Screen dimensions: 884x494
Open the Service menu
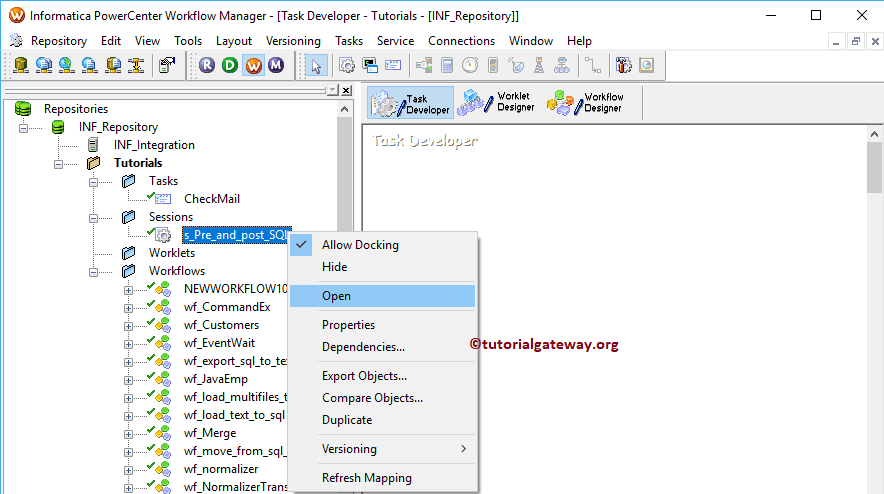pyautogui.click(x=395, y=41)
